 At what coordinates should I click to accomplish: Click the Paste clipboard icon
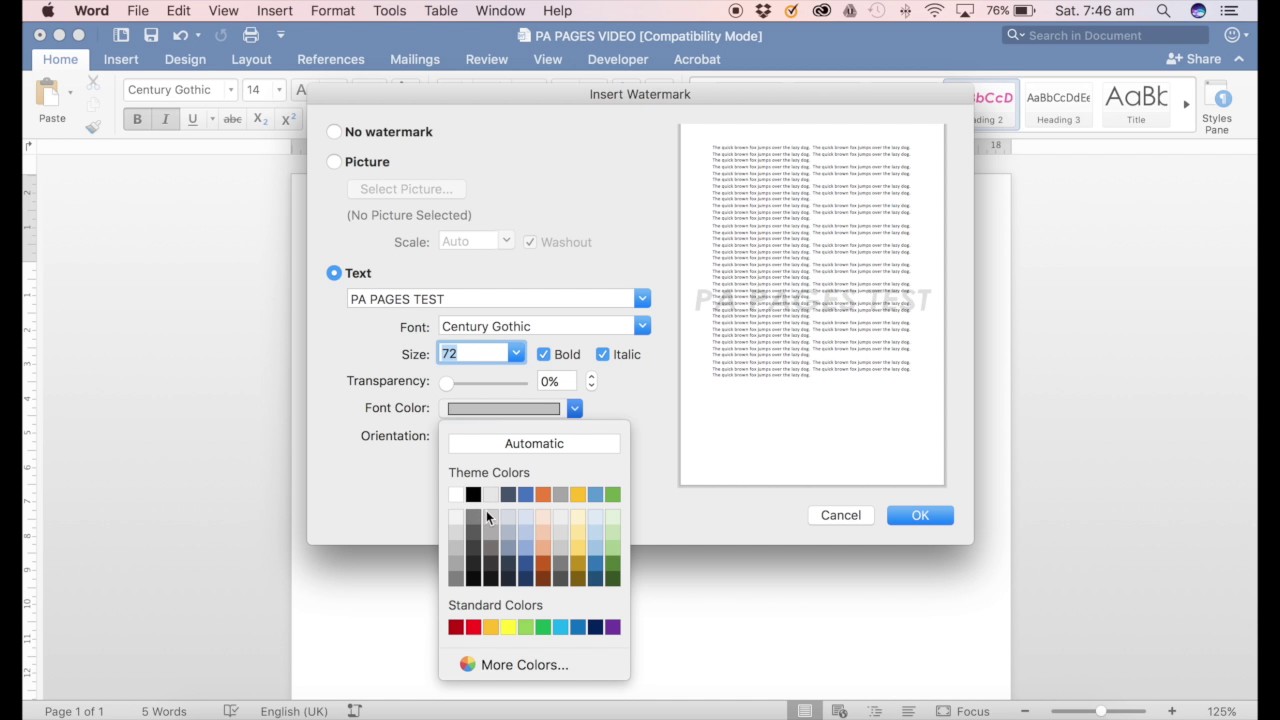(47, 93)
